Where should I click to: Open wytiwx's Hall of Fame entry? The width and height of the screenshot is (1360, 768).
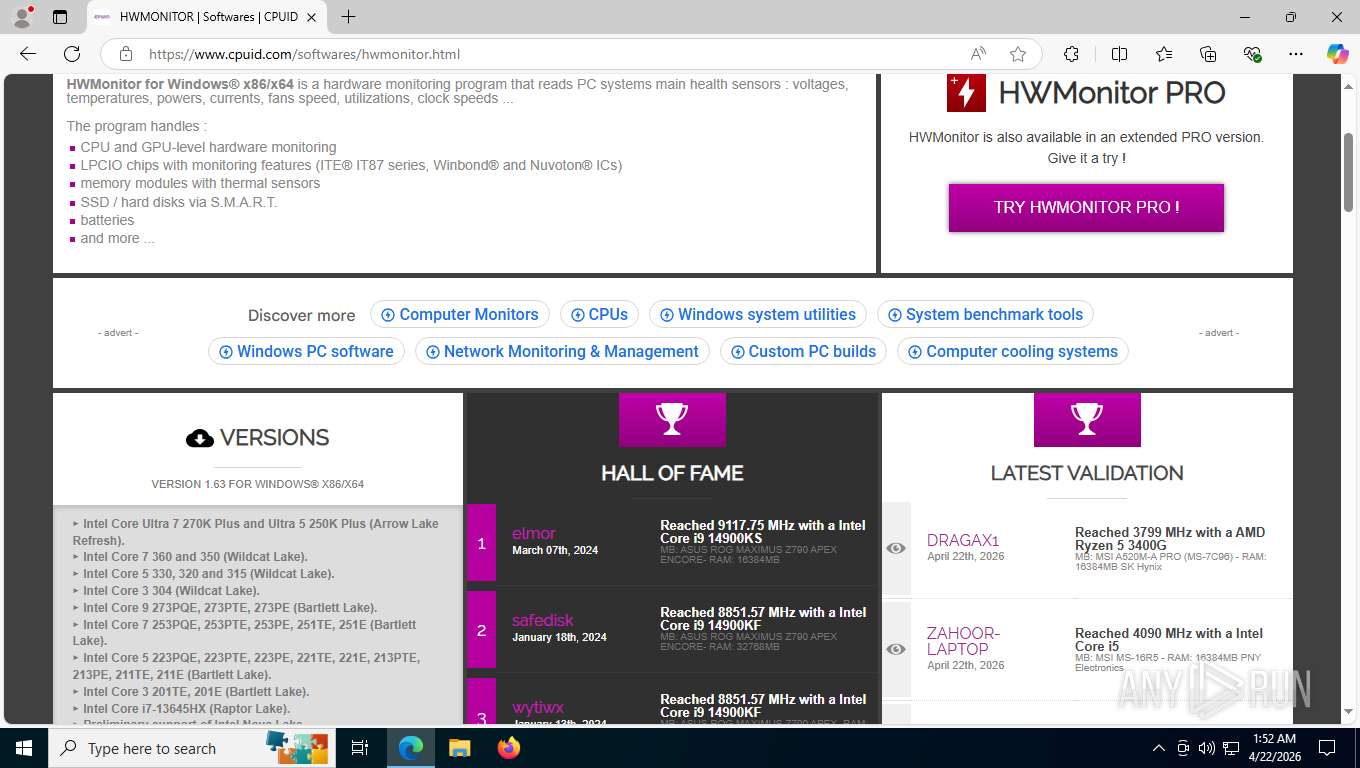pos(538,707)
